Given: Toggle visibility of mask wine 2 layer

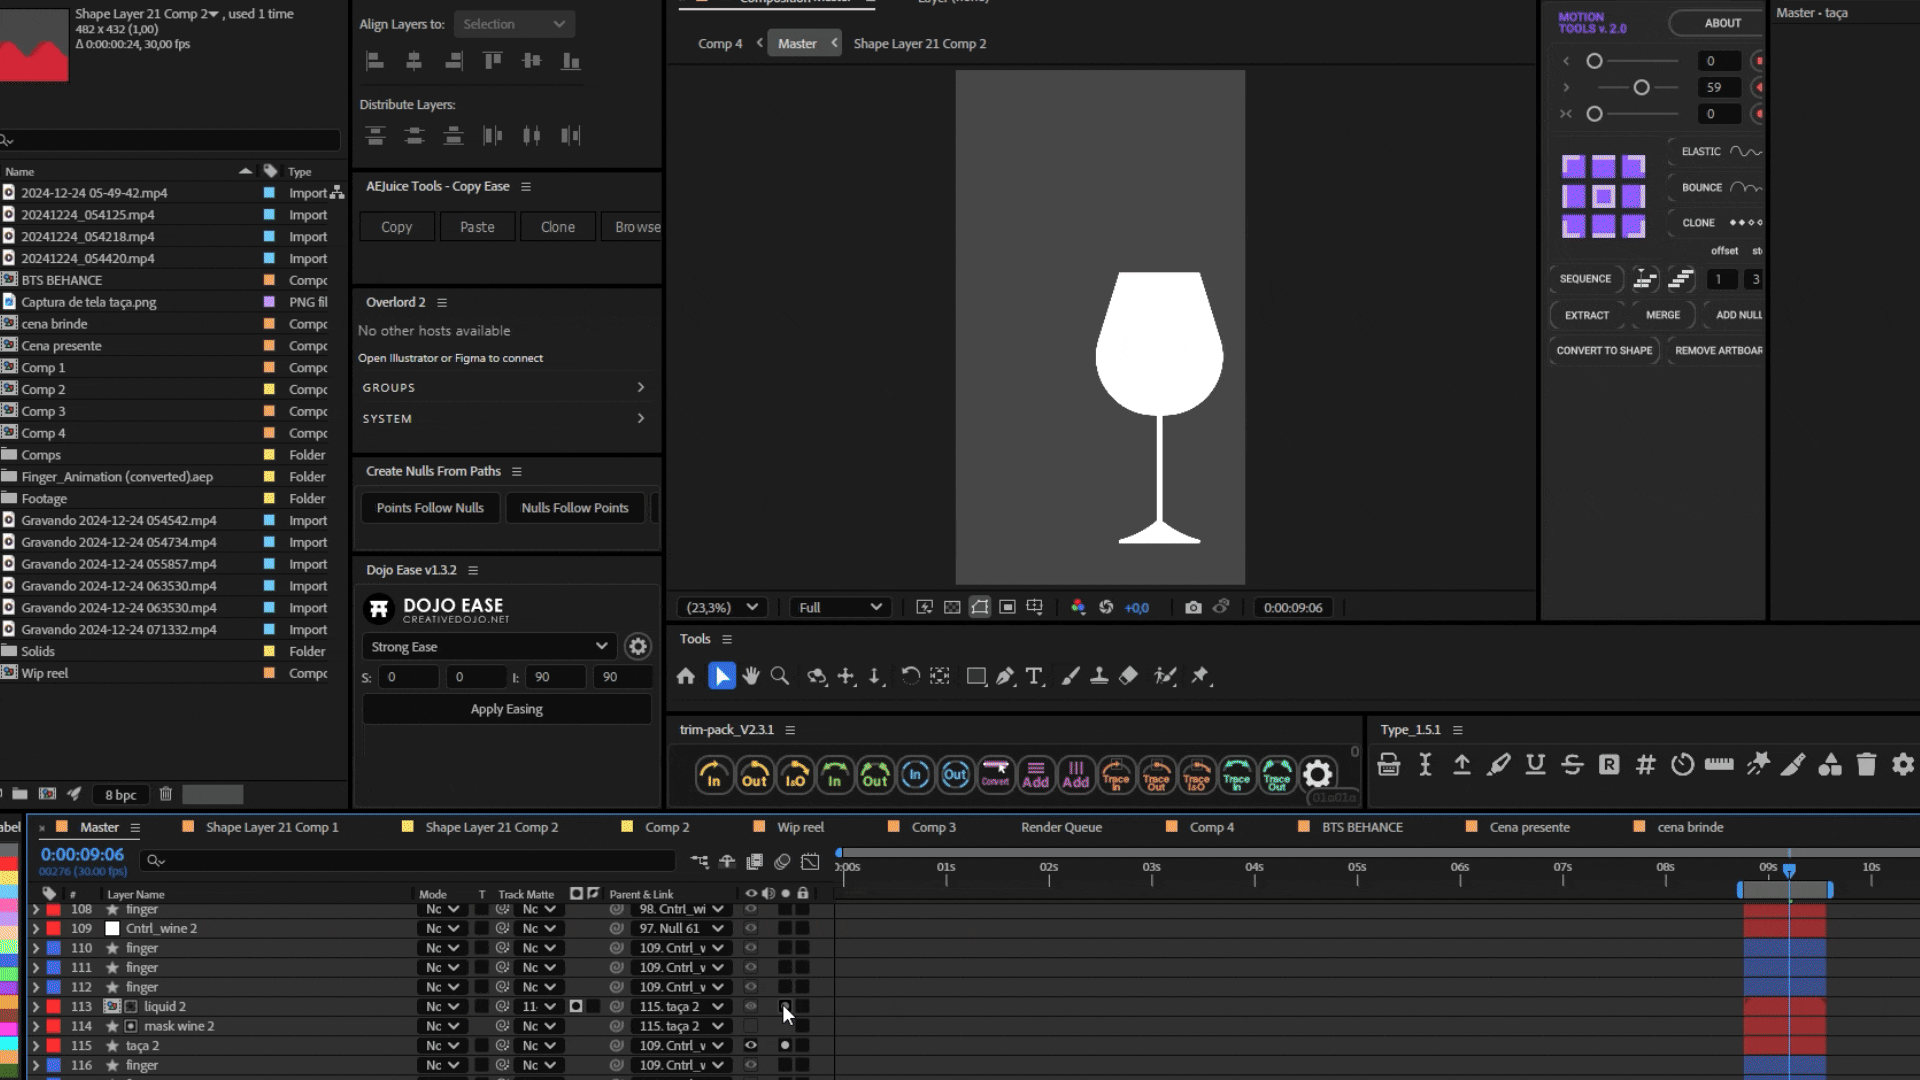Looking at the screenshot, I should tap(750, 1026).
